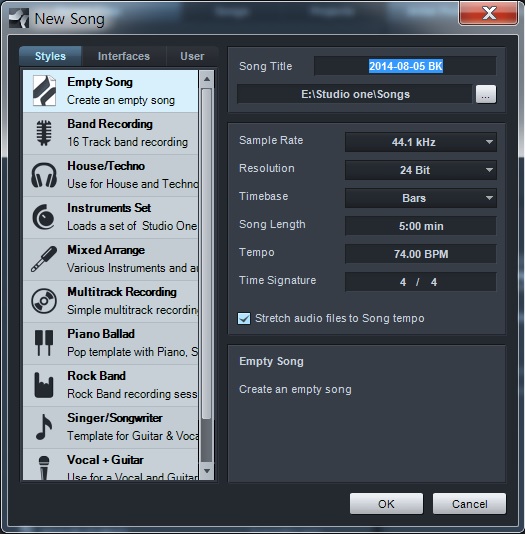Select the Empty Song document icon
This screenshot has height=537, width=525.
(44, 91)
